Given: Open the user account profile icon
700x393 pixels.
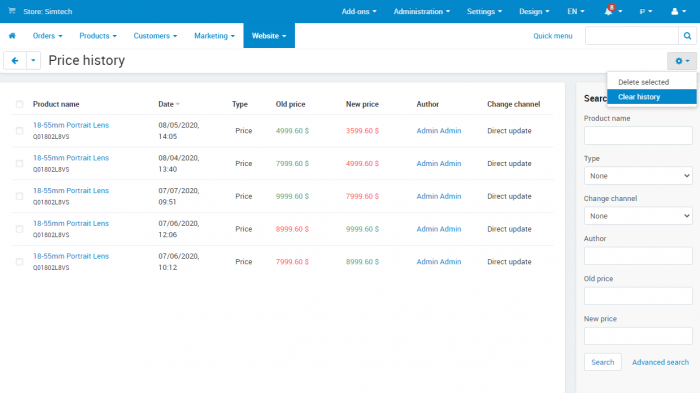Looking at the screenshot, I should click(675, 12).
